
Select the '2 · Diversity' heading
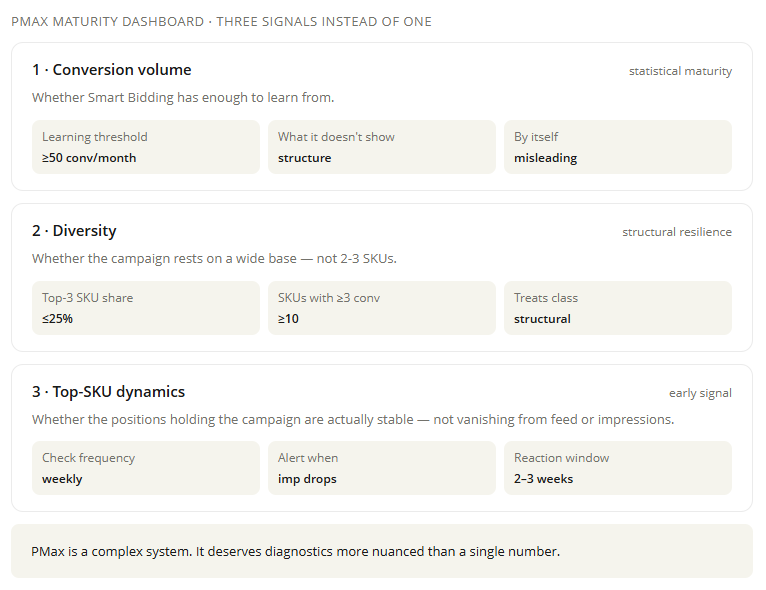(x=74, y=231)
